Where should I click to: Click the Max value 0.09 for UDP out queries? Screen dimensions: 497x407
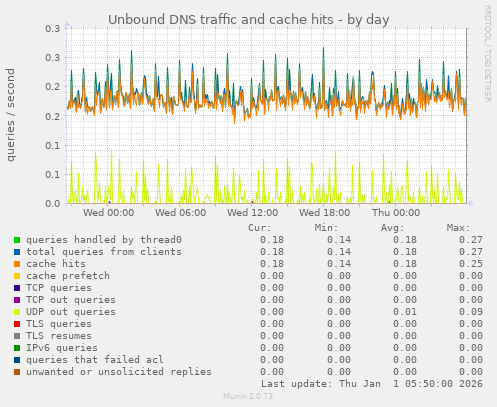471,312
